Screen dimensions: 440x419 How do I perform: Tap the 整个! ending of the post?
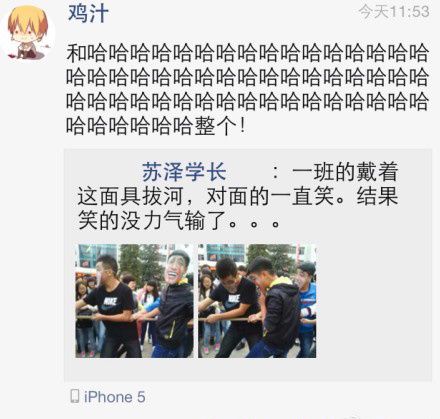[220, 126]
